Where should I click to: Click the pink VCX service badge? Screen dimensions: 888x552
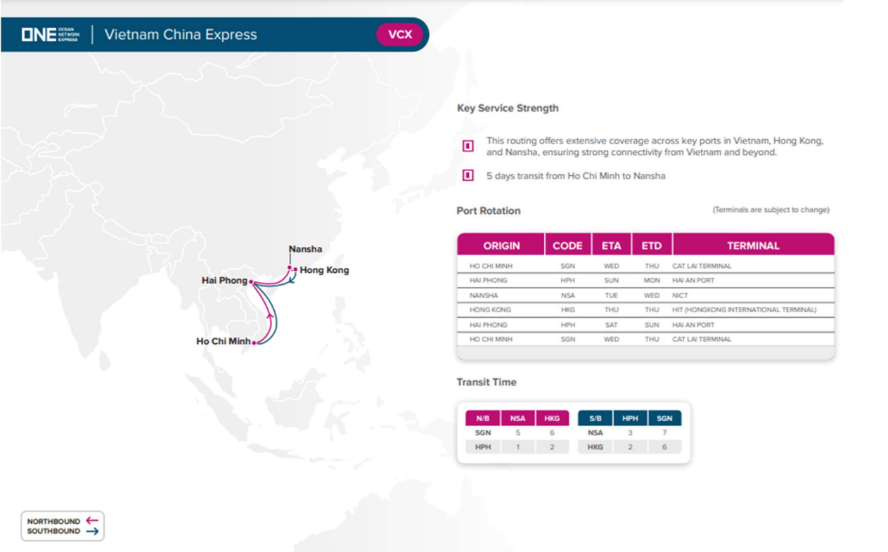[400, 34]
